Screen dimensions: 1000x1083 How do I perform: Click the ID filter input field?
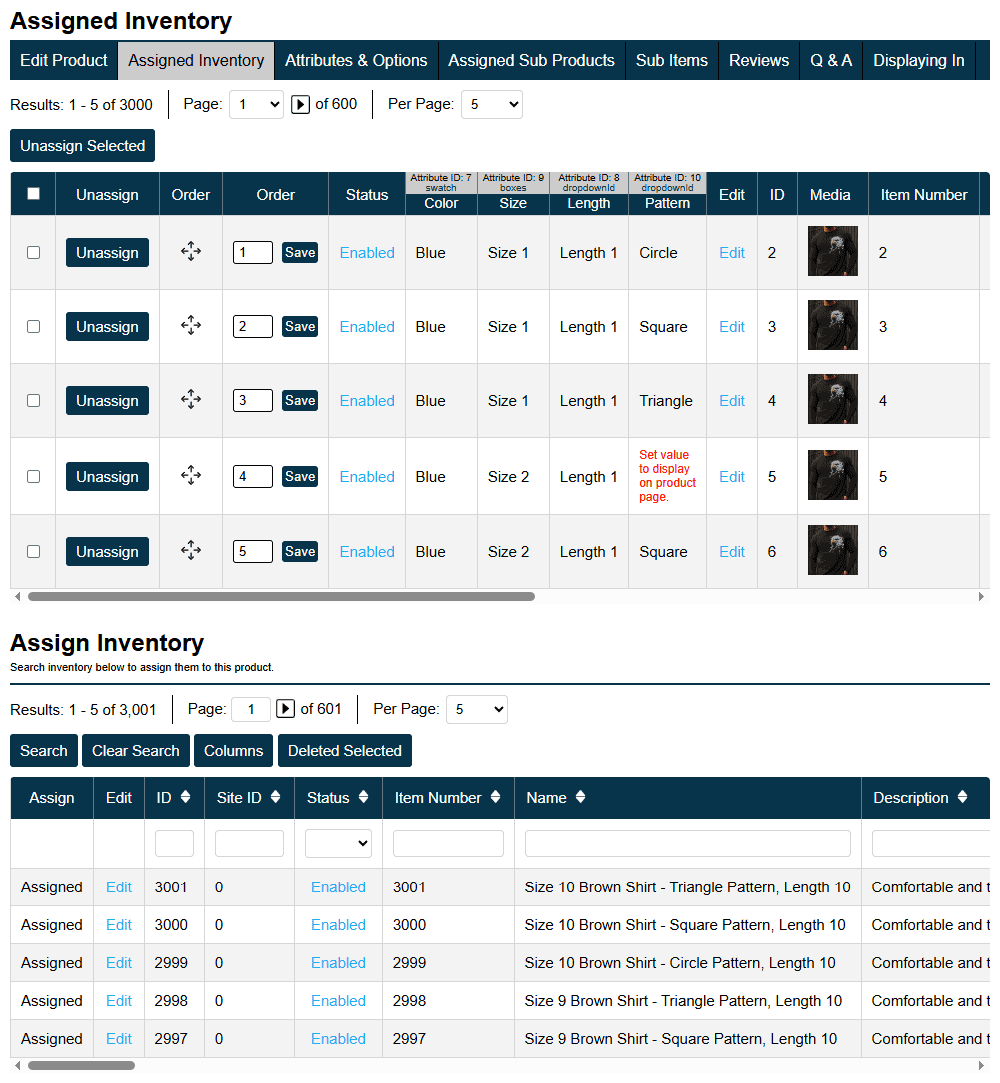pyautogui.click(x=174, y=843)
